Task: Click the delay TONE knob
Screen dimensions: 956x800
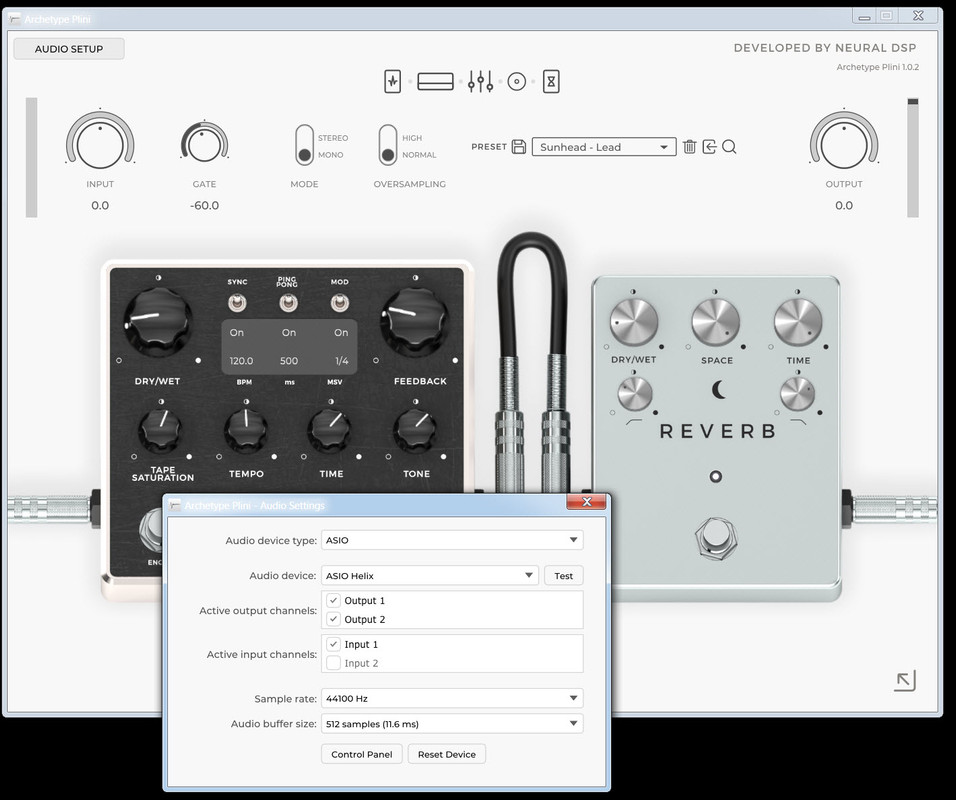Action: point(416,430)
